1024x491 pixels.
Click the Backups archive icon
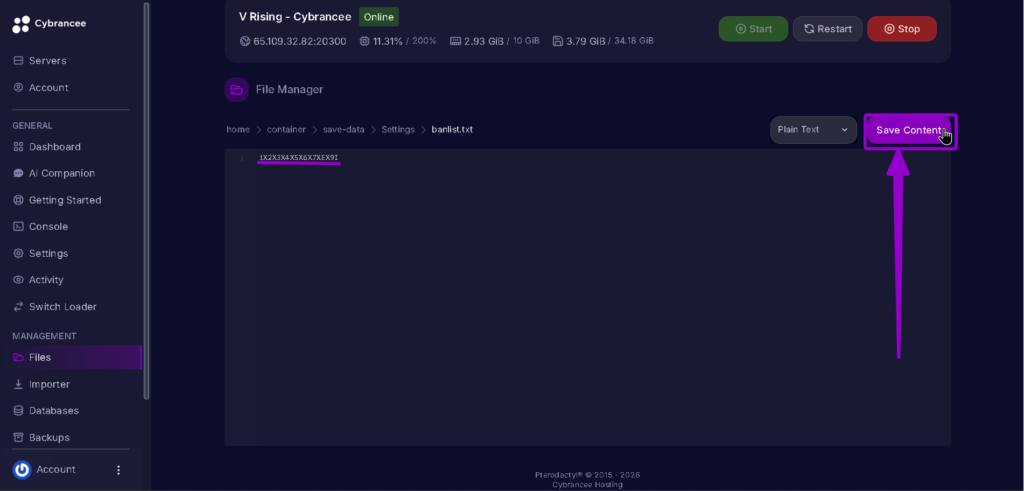(x=18, y=437)
